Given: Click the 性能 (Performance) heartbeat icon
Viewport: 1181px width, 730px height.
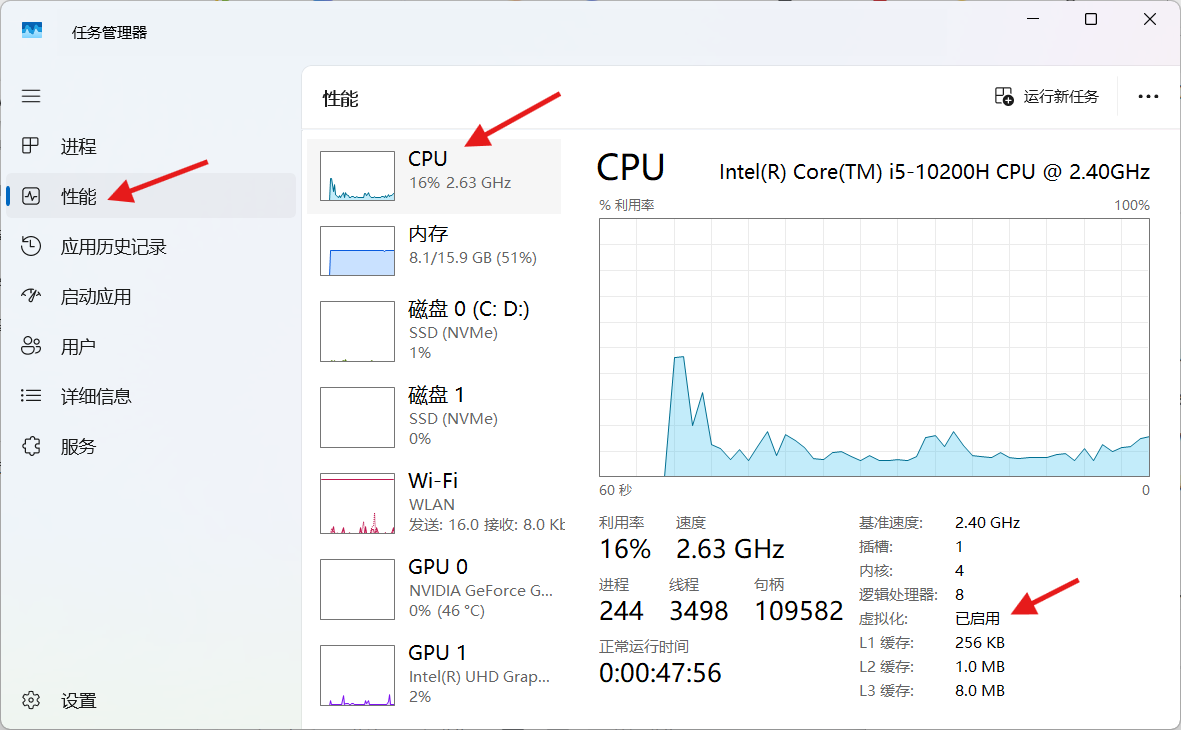Looking at the screenshot, I should pos(31,196).
